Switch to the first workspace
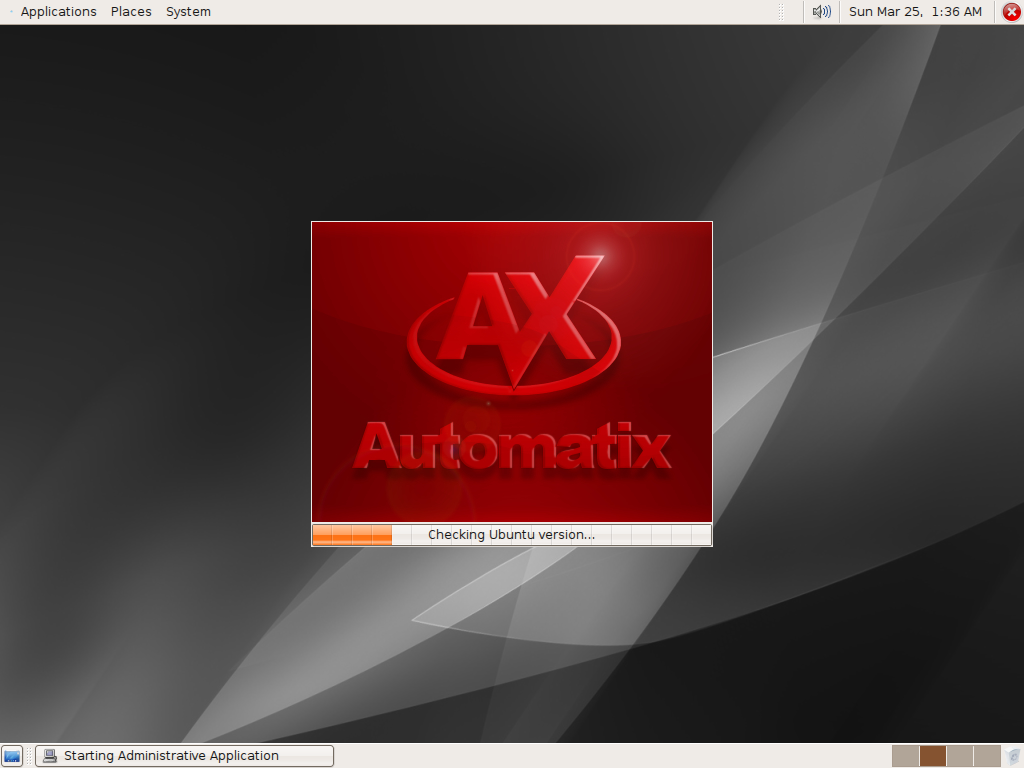Image resolution: width=1024 pixels, height=768 pixels. pos(905,756)
